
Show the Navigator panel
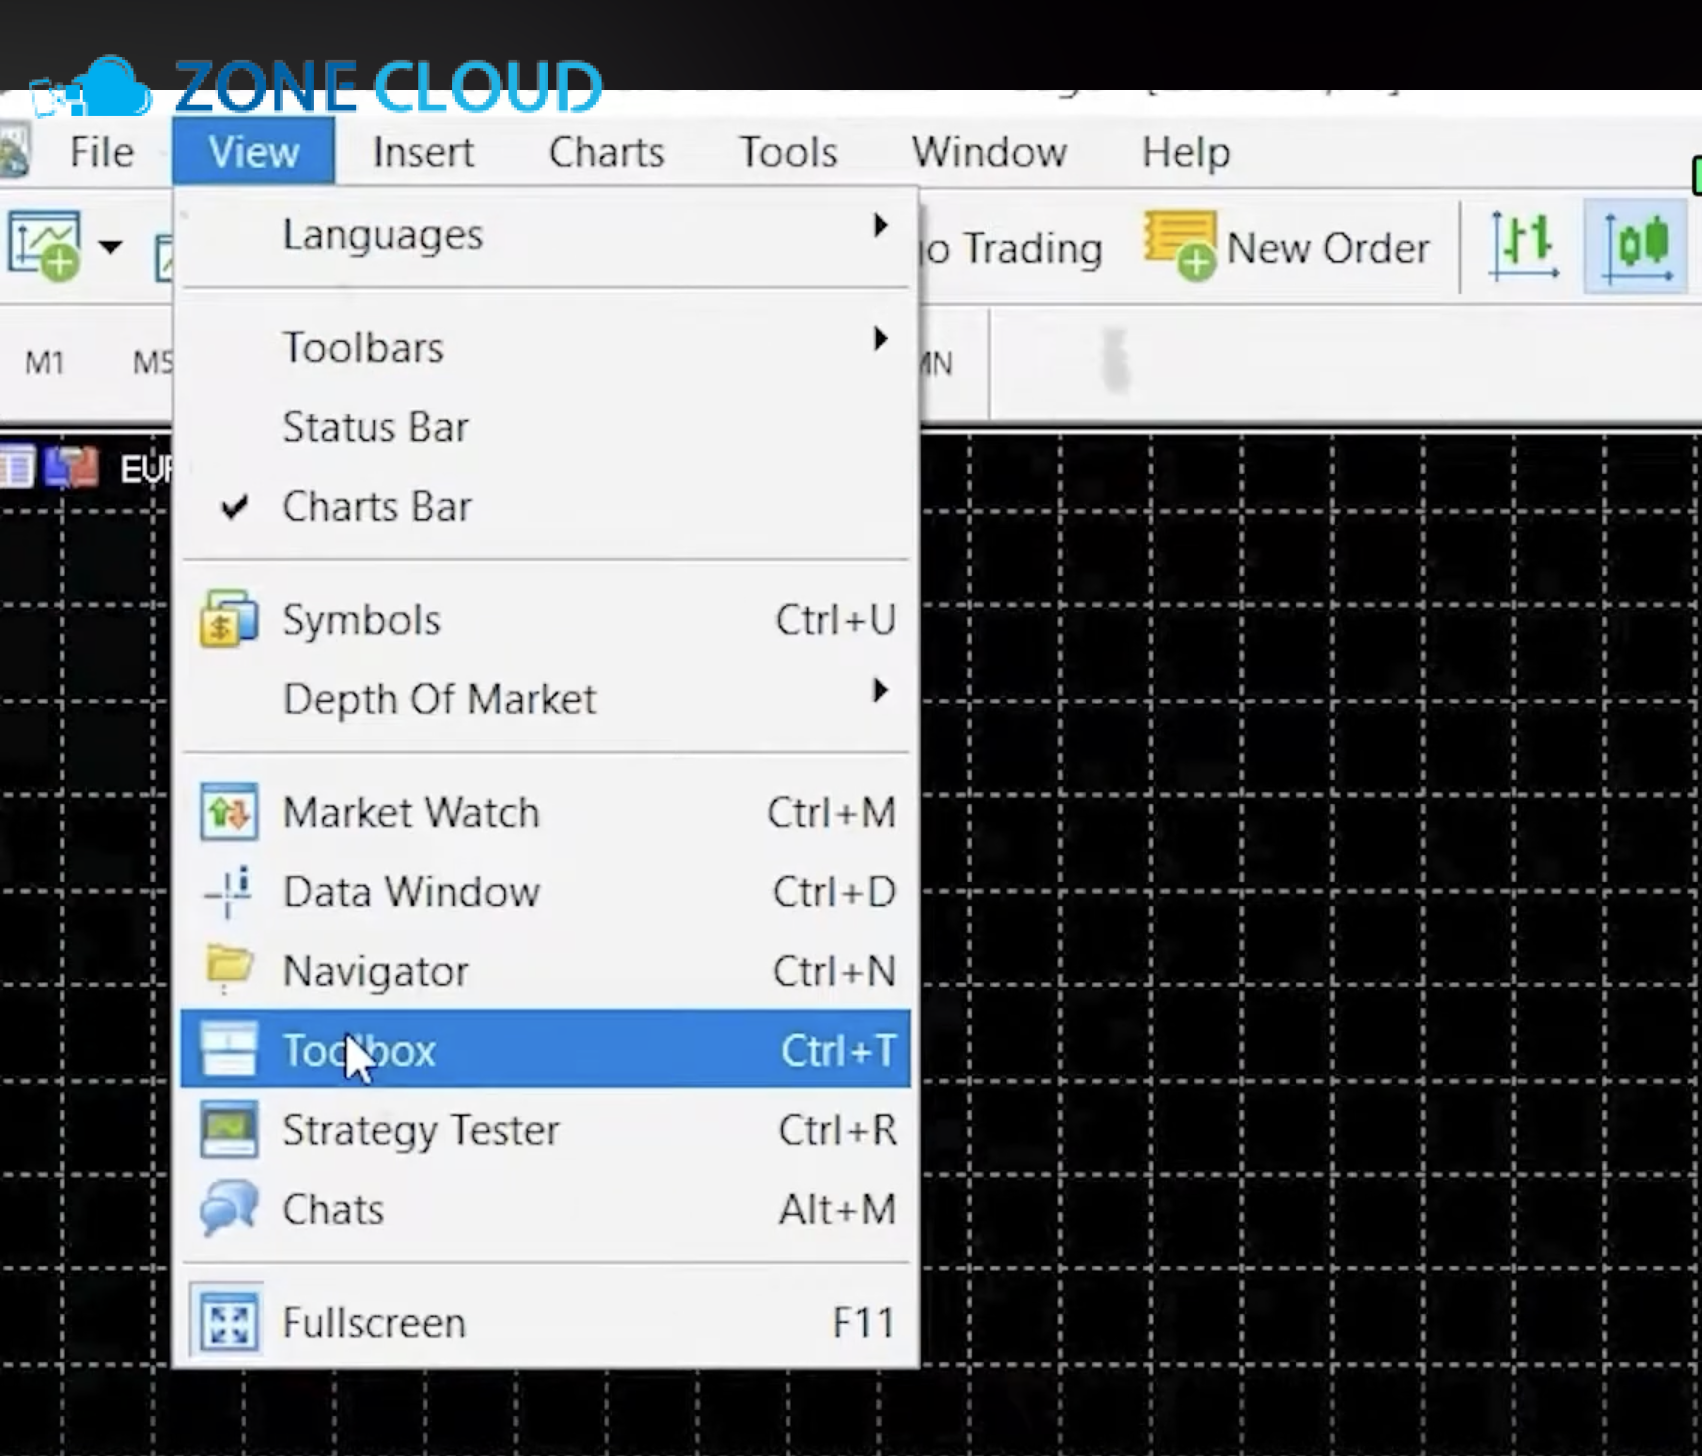(x=545, y=971)
